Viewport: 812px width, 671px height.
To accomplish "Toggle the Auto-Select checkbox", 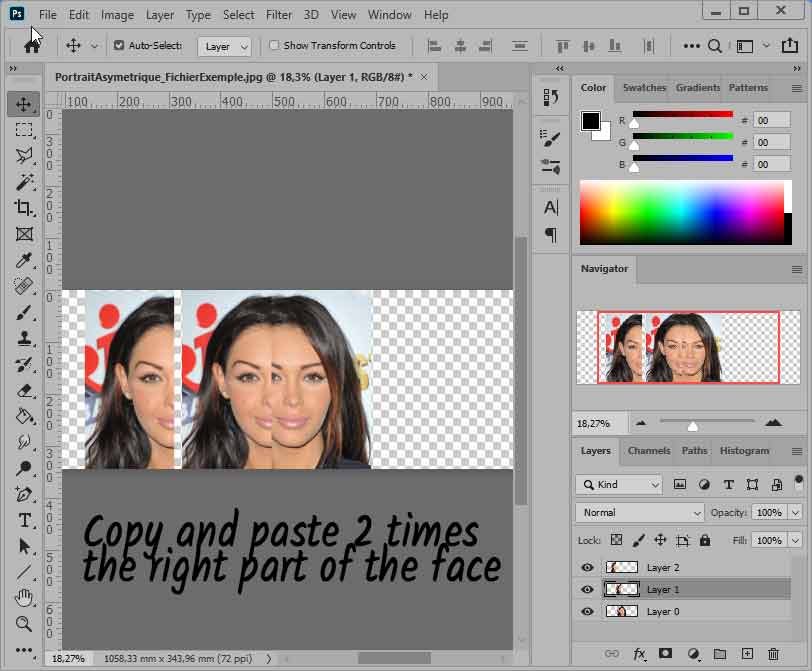I will tap(119, 46).
